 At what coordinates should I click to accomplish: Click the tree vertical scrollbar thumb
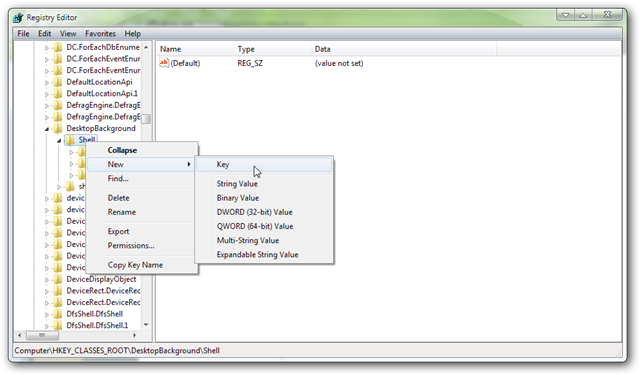146,118
